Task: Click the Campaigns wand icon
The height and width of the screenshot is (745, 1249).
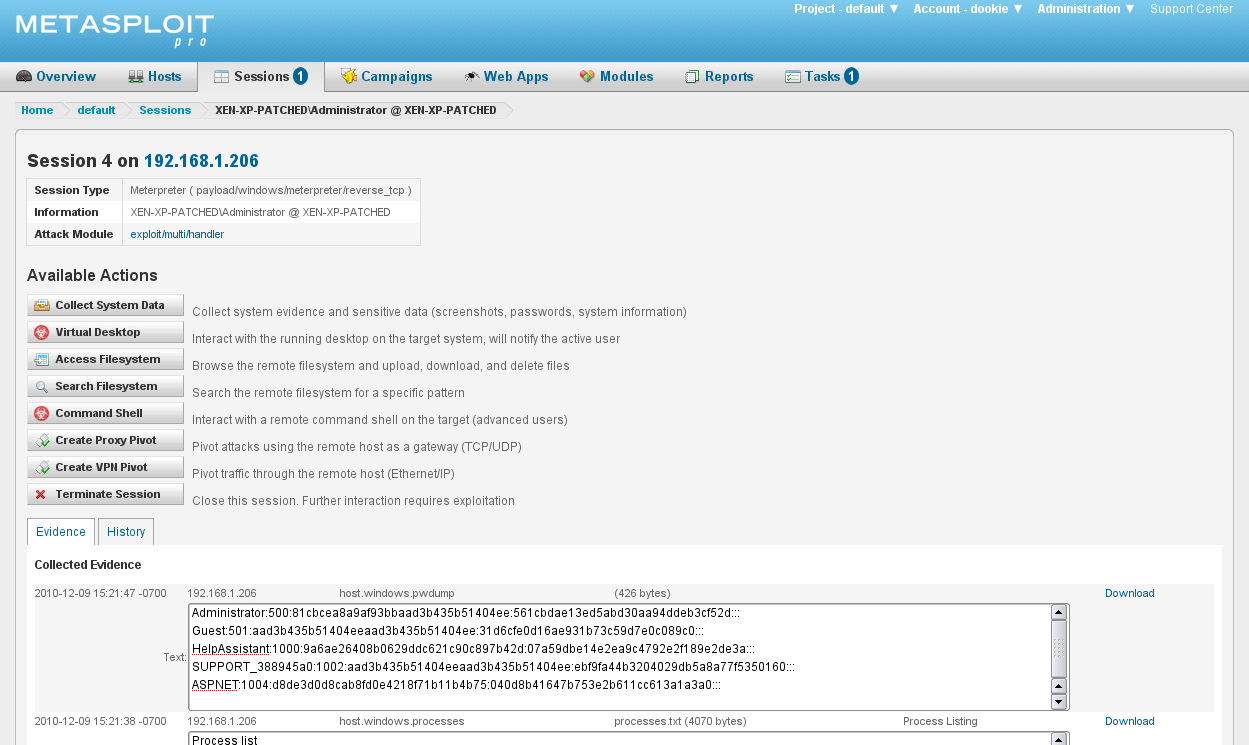Action: pos(348,76)
